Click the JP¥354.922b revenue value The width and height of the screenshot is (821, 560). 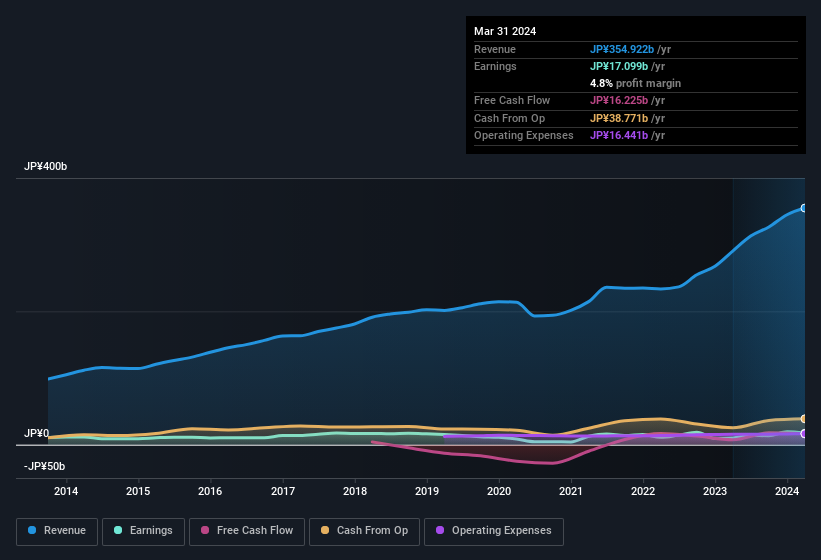(x=622, y=49)
